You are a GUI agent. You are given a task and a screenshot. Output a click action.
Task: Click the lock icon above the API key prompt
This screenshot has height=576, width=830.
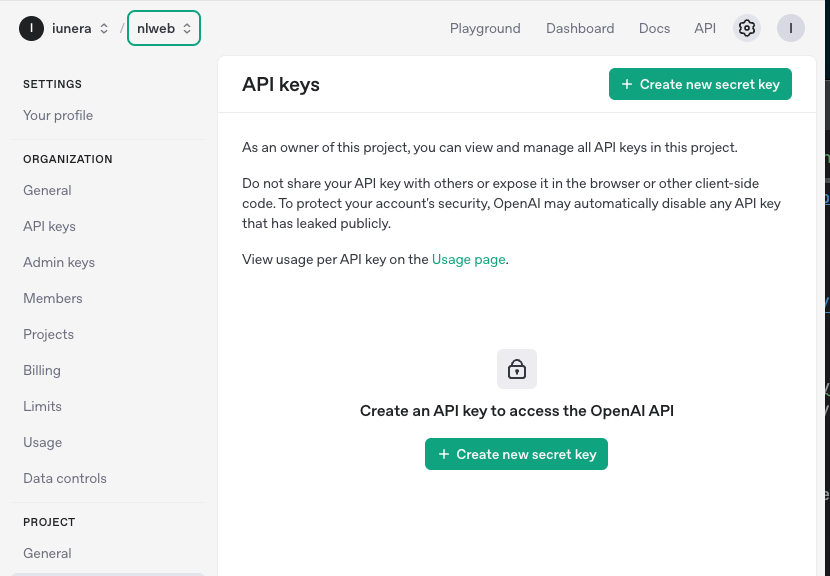(x=517, y=369)
